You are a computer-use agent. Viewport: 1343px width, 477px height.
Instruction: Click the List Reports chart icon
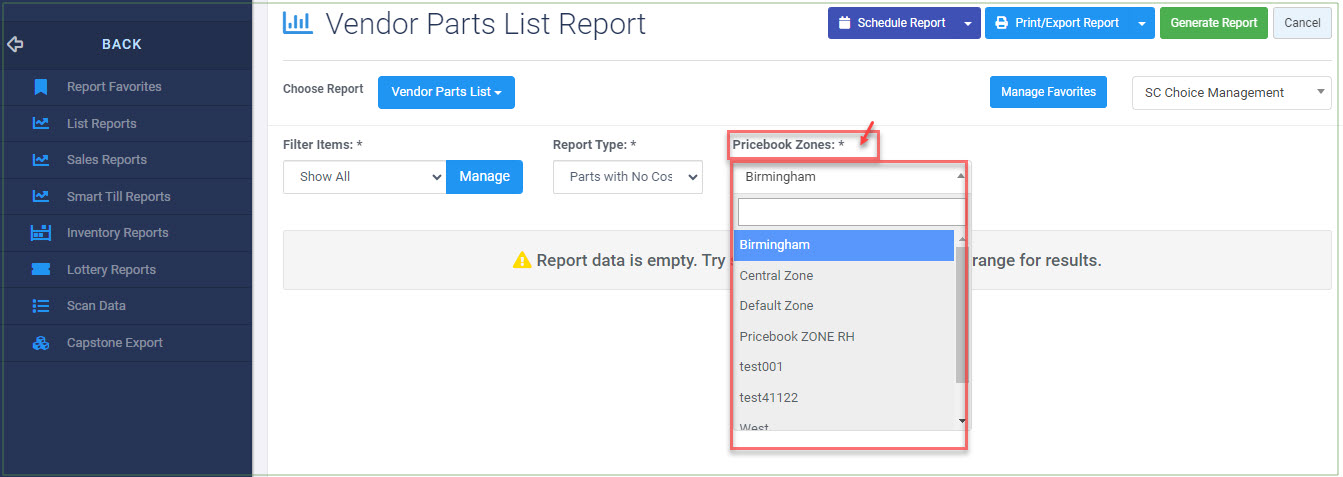click(41, 124)
